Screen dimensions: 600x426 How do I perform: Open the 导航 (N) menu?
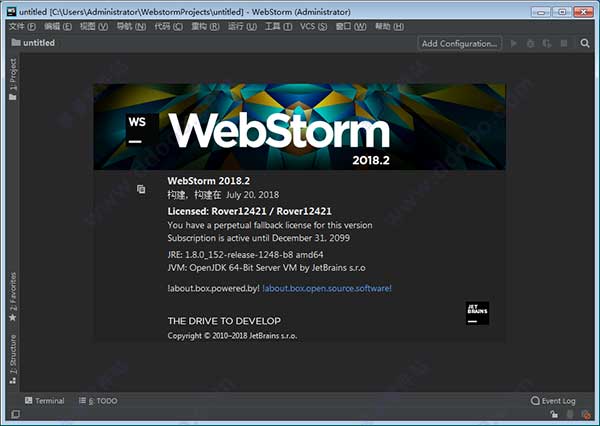131,26
